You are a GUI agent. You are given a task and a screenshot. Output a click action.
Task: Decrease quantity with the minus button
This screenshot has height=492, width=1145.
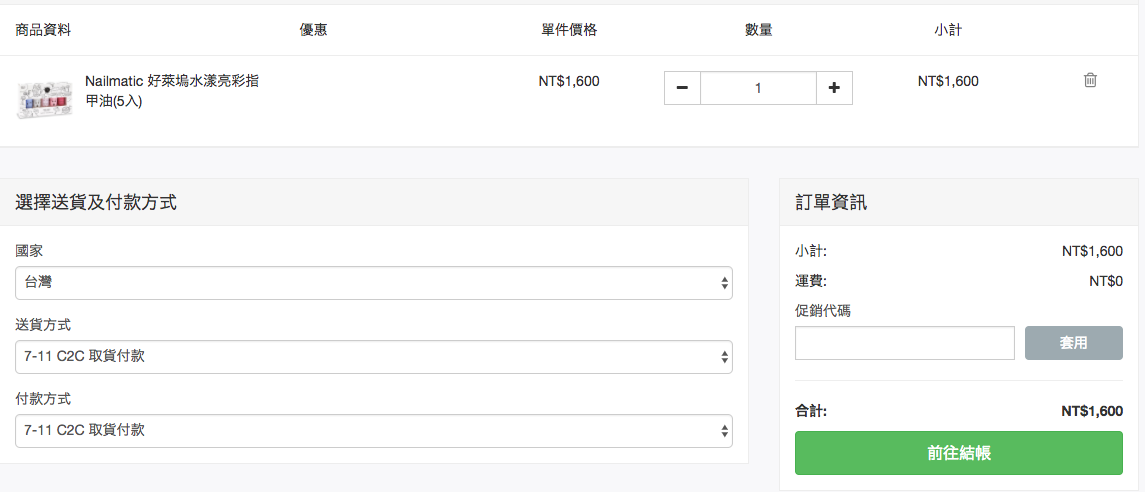(682, 88)
